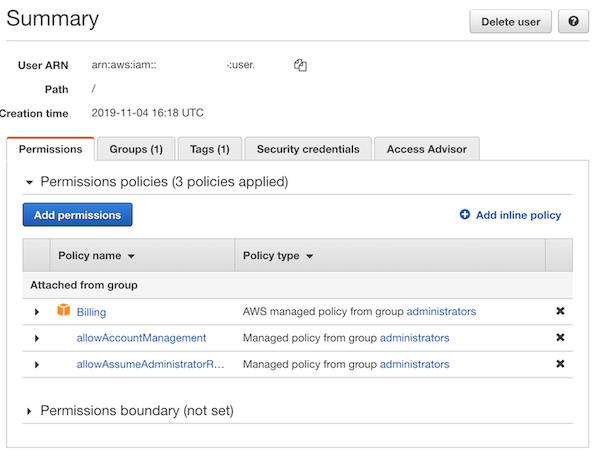Copy the User ARN with clipboard icon
Viewport: 600px width, 461px height.
[300, 65]
